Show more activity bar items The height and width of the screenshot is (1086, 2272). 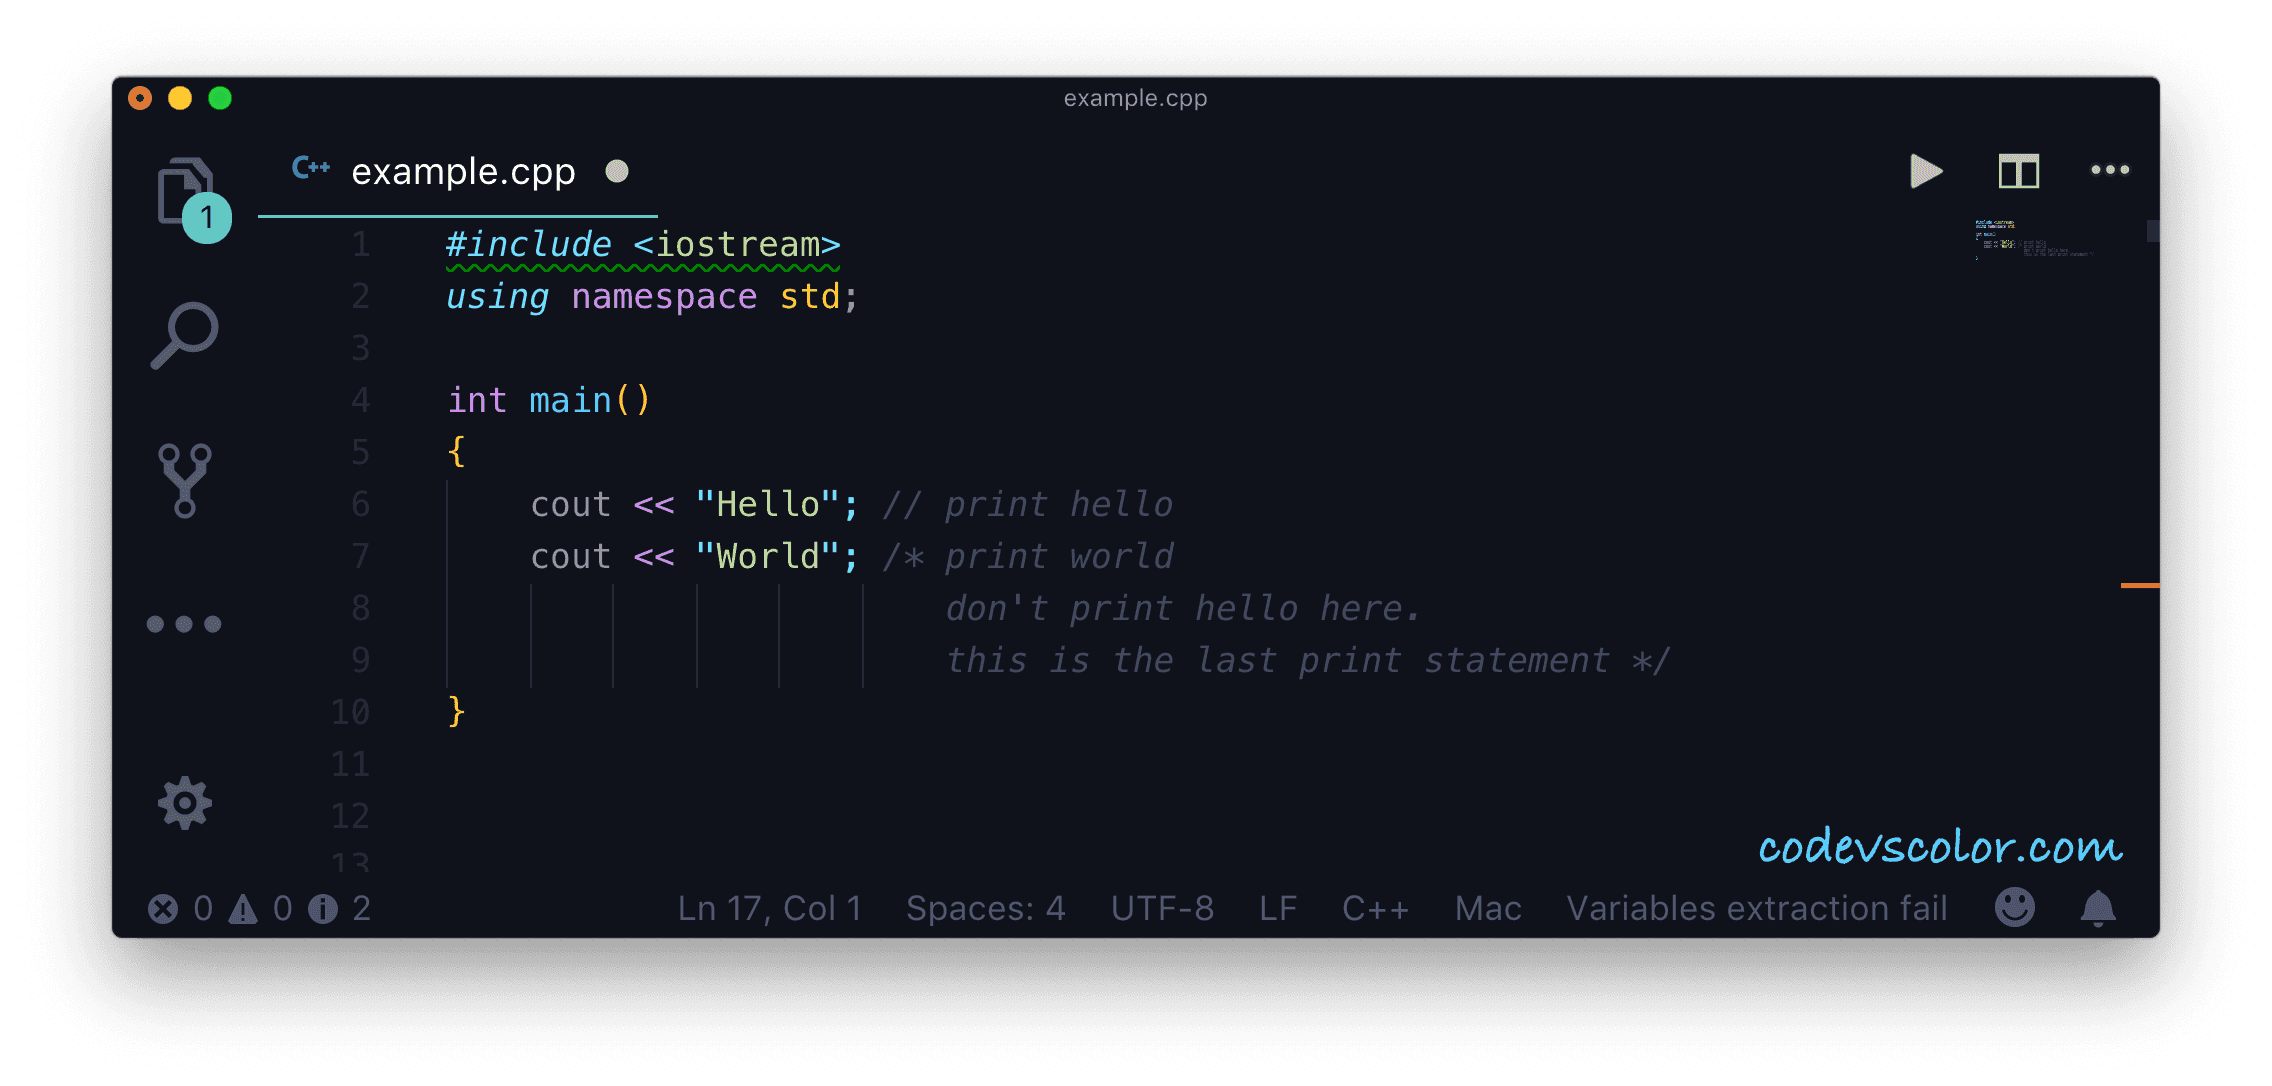(x=184, y=624)
